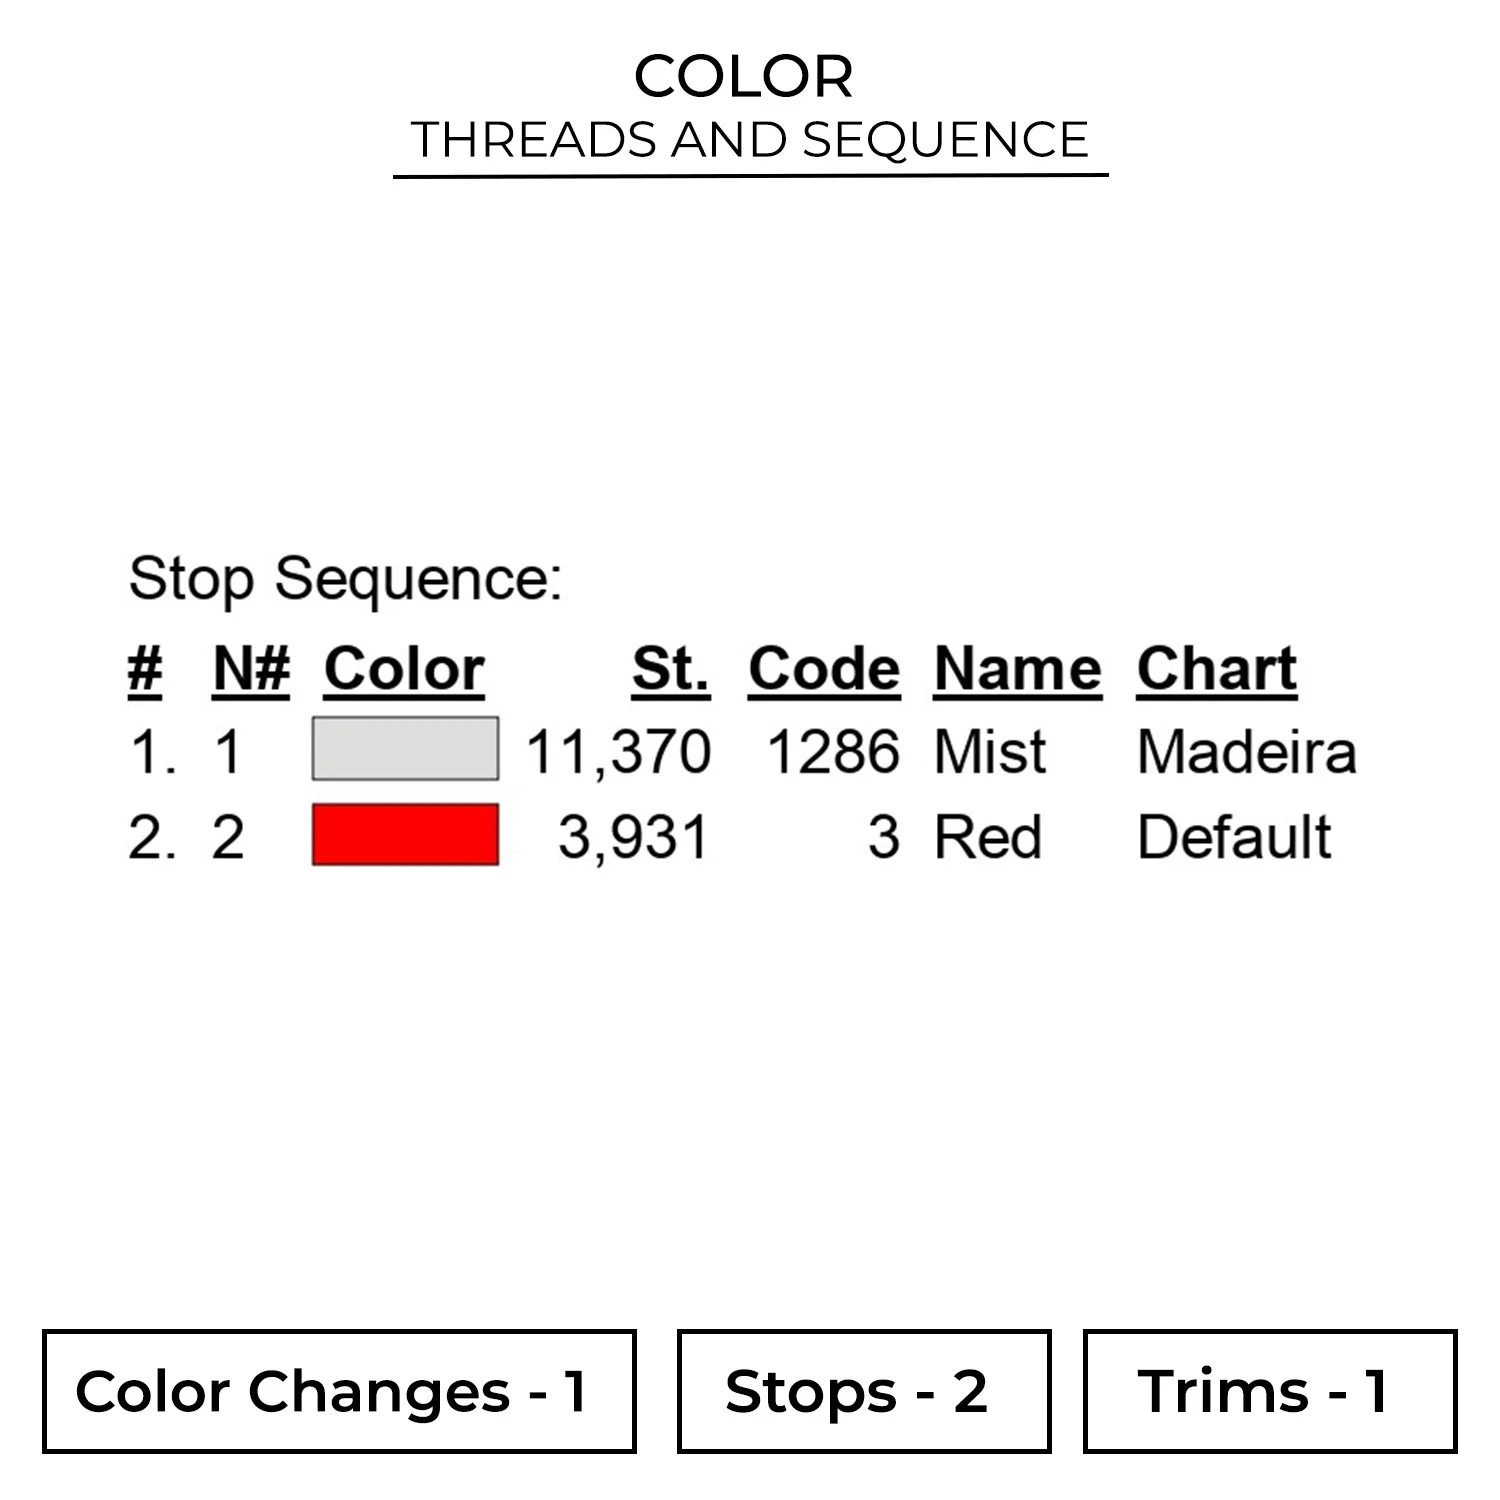Click the stitch count 11,370
The height and width of the screenshot is (1500, 1500).
point(618,752)
